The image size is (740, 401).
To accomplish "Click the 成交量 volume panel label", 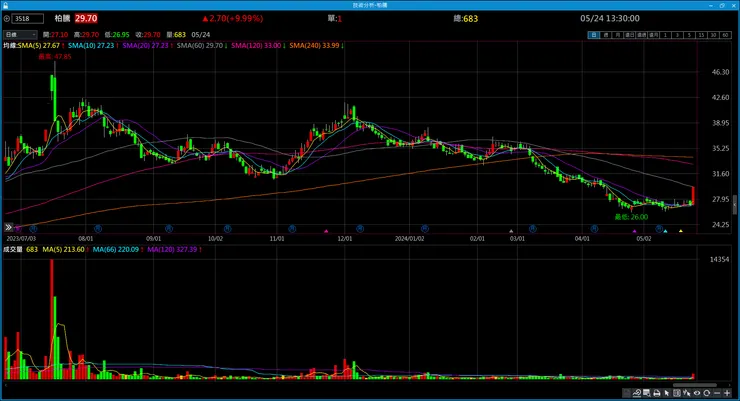I will pos(13,249).
